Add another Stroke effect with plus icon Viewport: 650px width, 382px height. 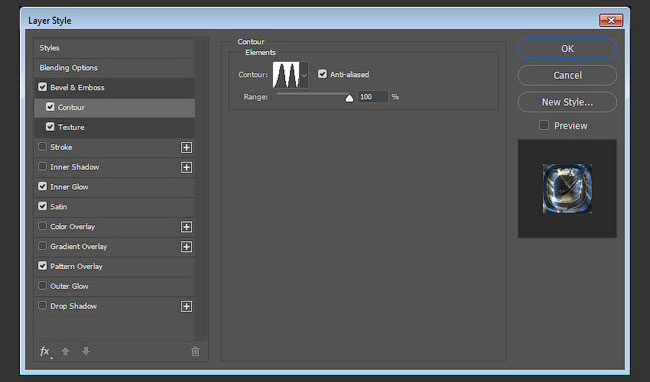point(187,147)
